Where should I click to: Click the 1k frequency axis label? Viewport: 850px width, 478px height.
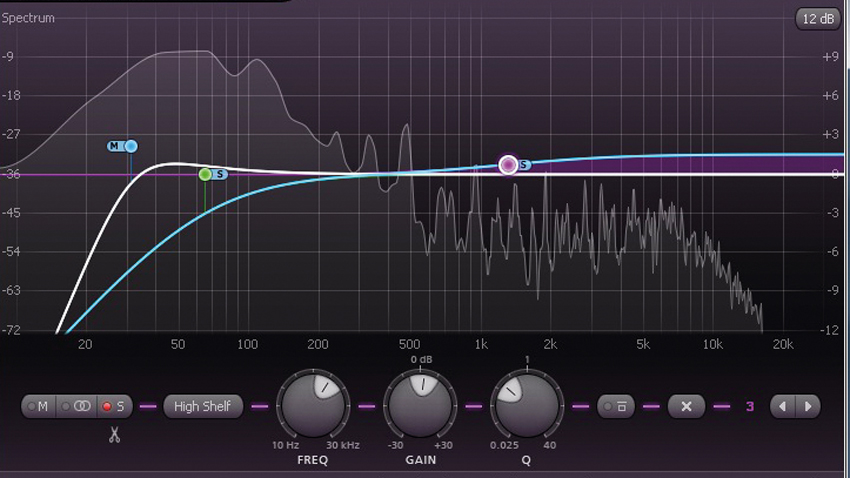coord(481,344)
